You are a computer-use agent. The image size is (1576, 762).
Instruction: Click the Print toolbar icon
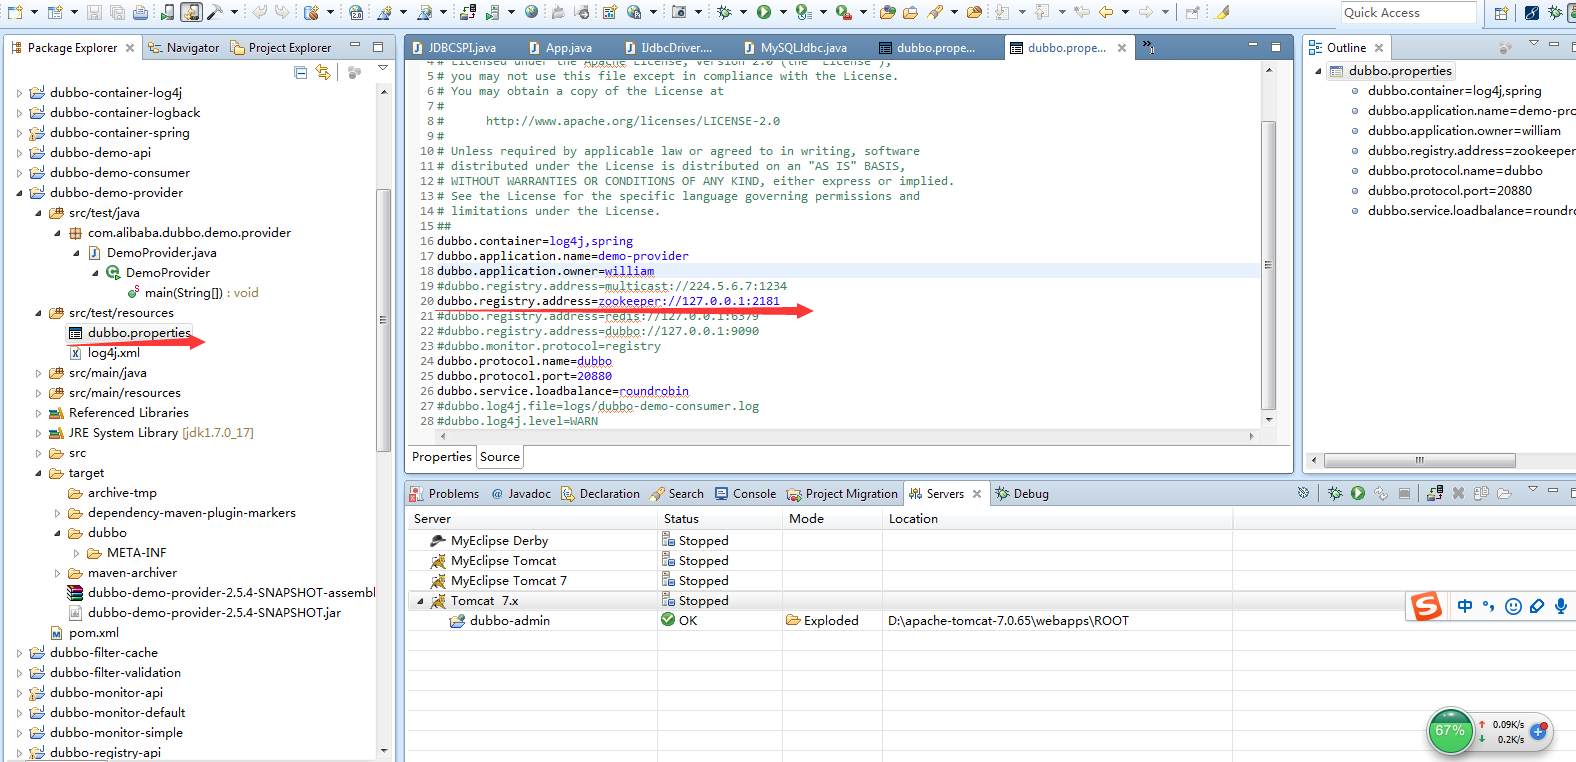coord(139,12)
